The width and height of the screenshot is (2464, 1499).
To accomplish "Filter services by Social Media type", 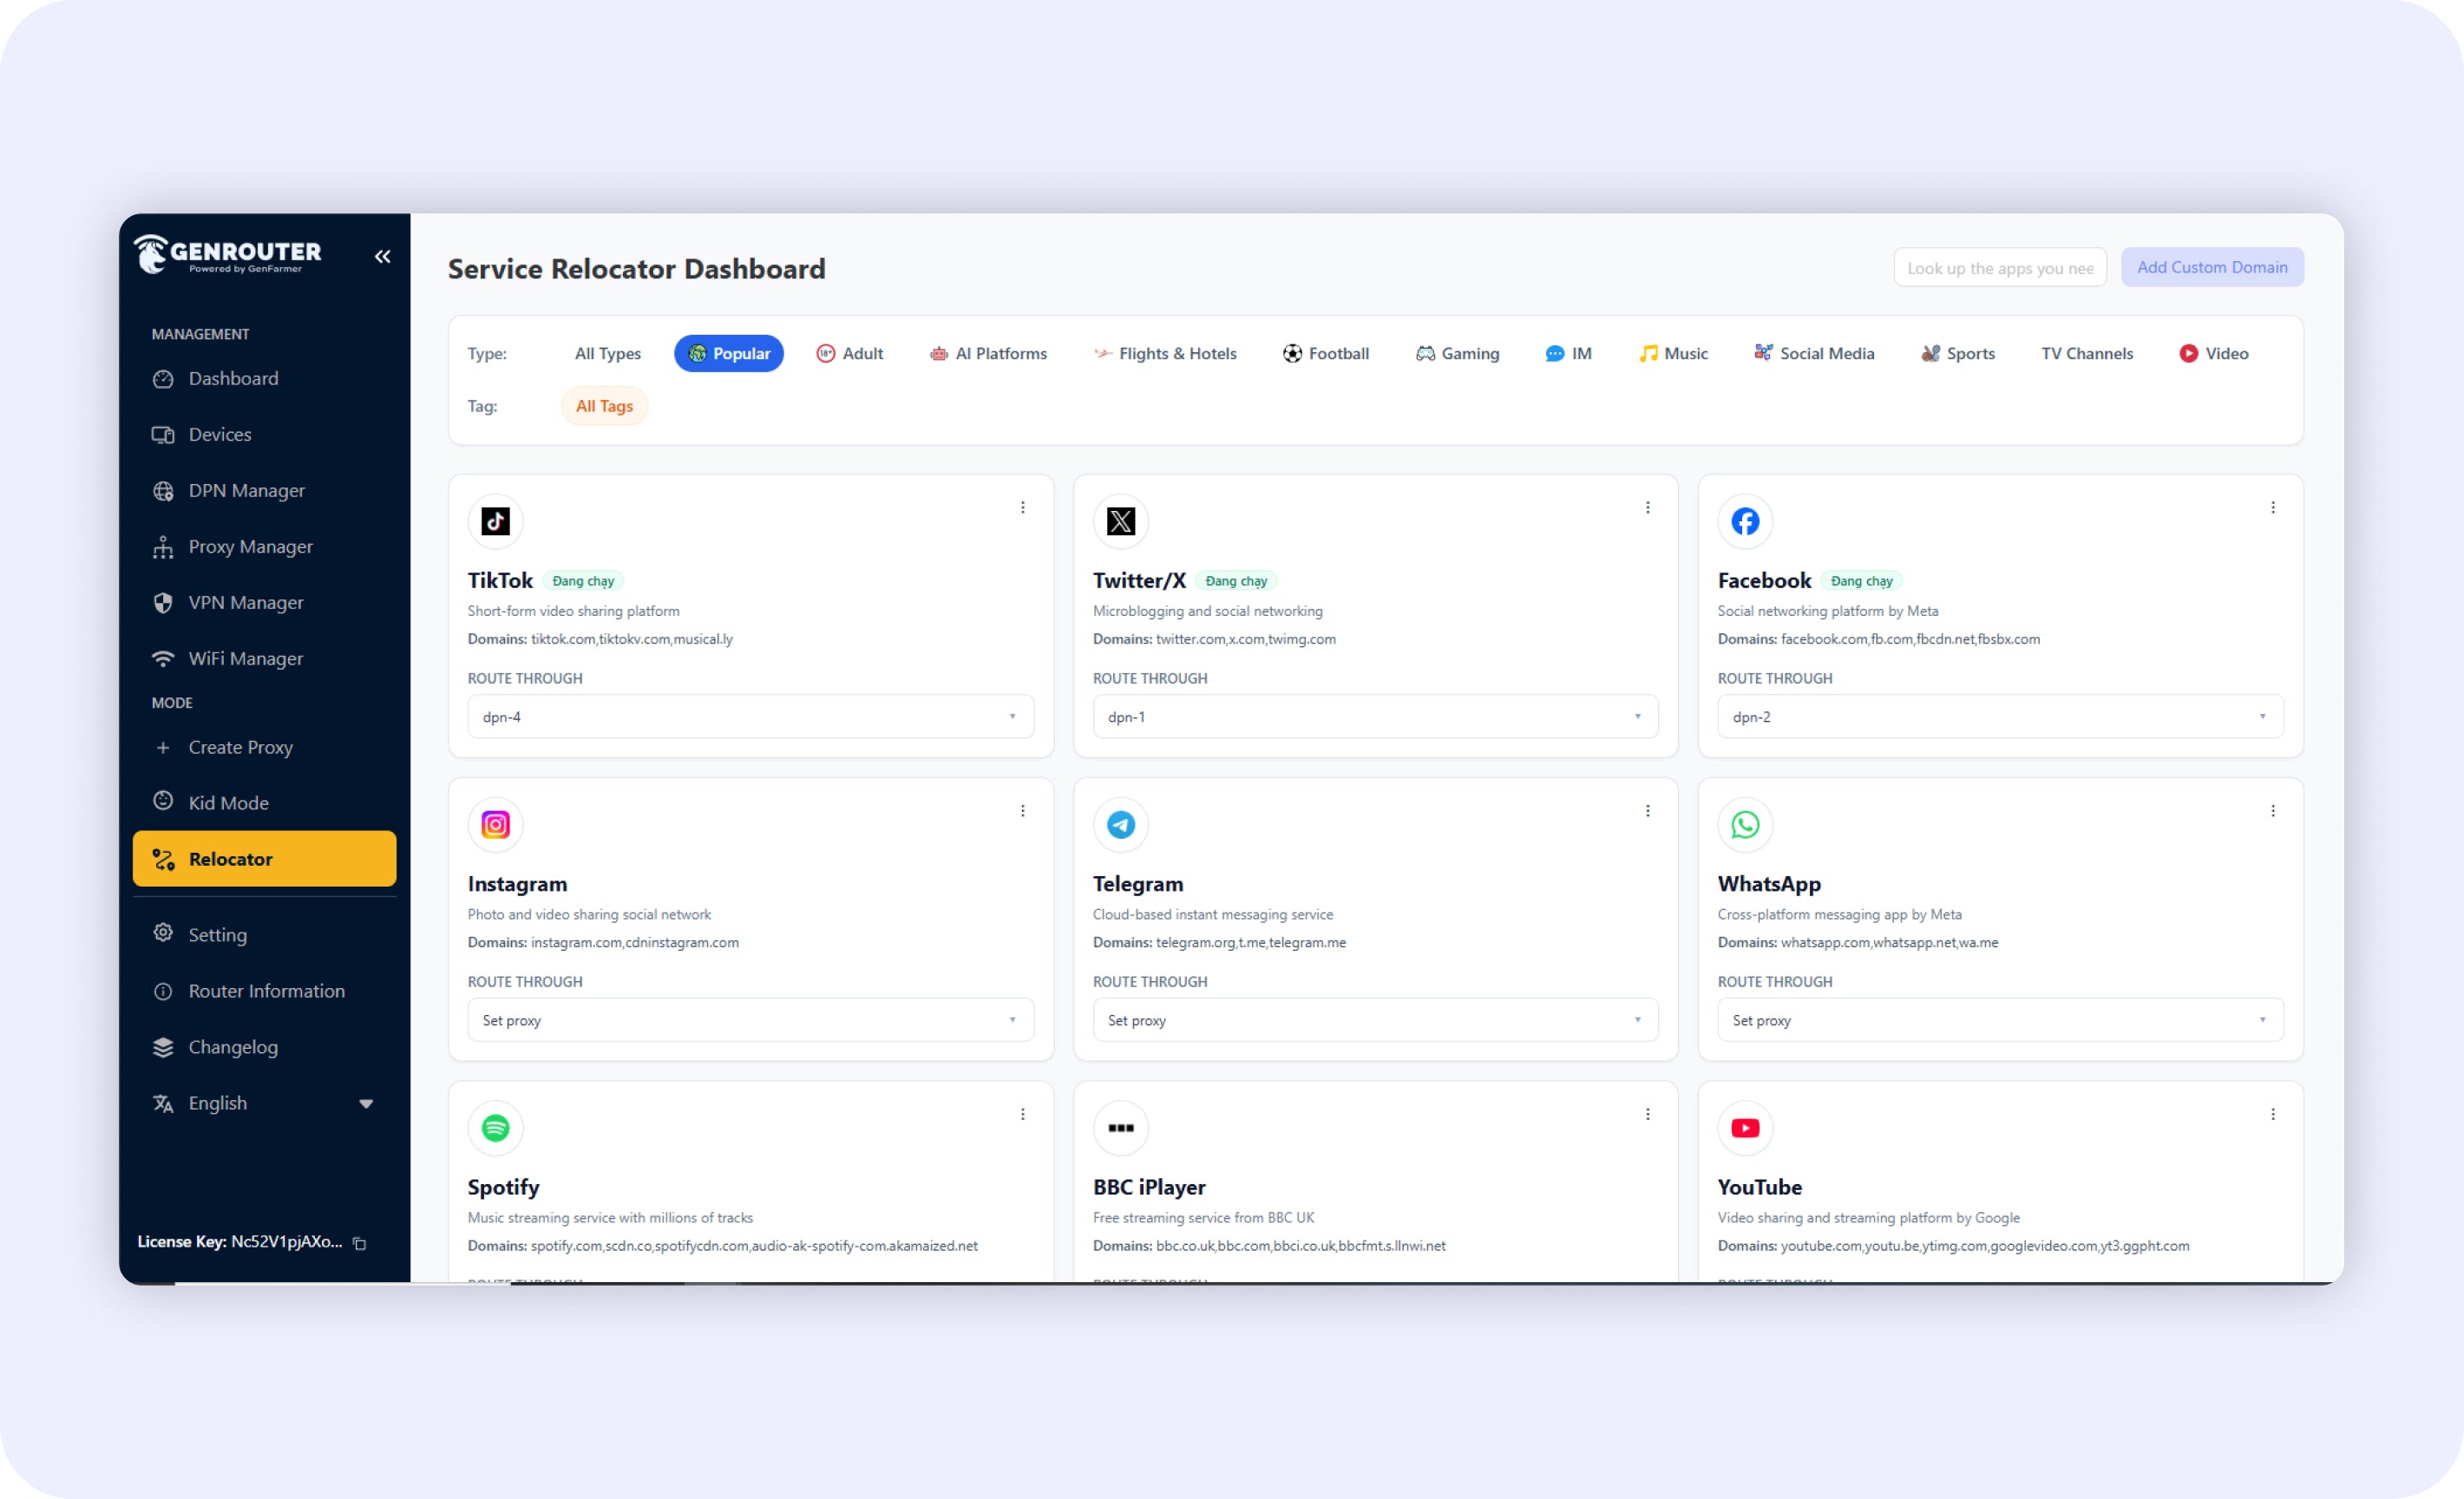I will point(1814,353).
